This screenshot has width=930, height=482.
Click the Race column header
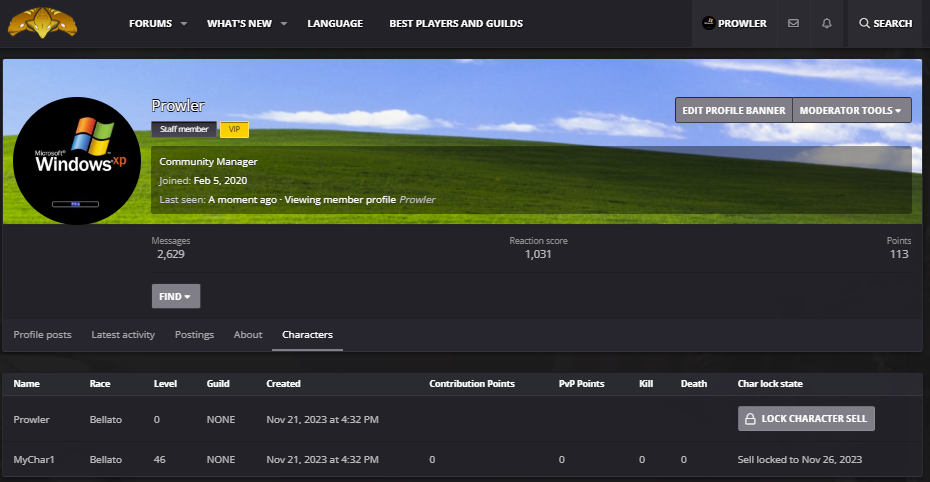click(x=100, y=384)
